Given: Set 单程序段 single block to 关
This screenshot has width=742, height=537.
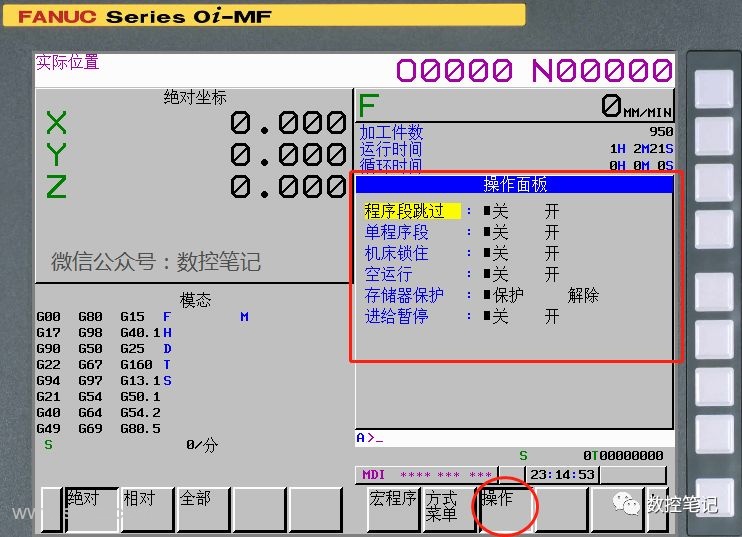Looking at the screenshot, I should coord(496,232).
